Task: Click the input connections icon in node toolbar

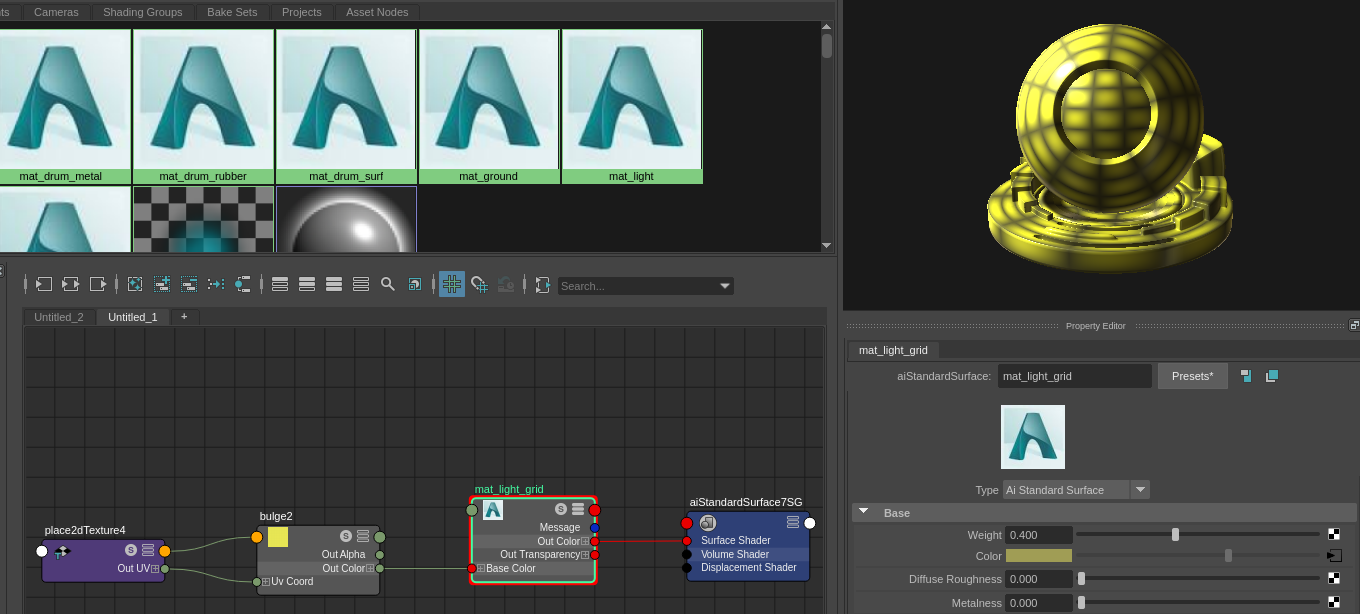Action: point(43,285)
